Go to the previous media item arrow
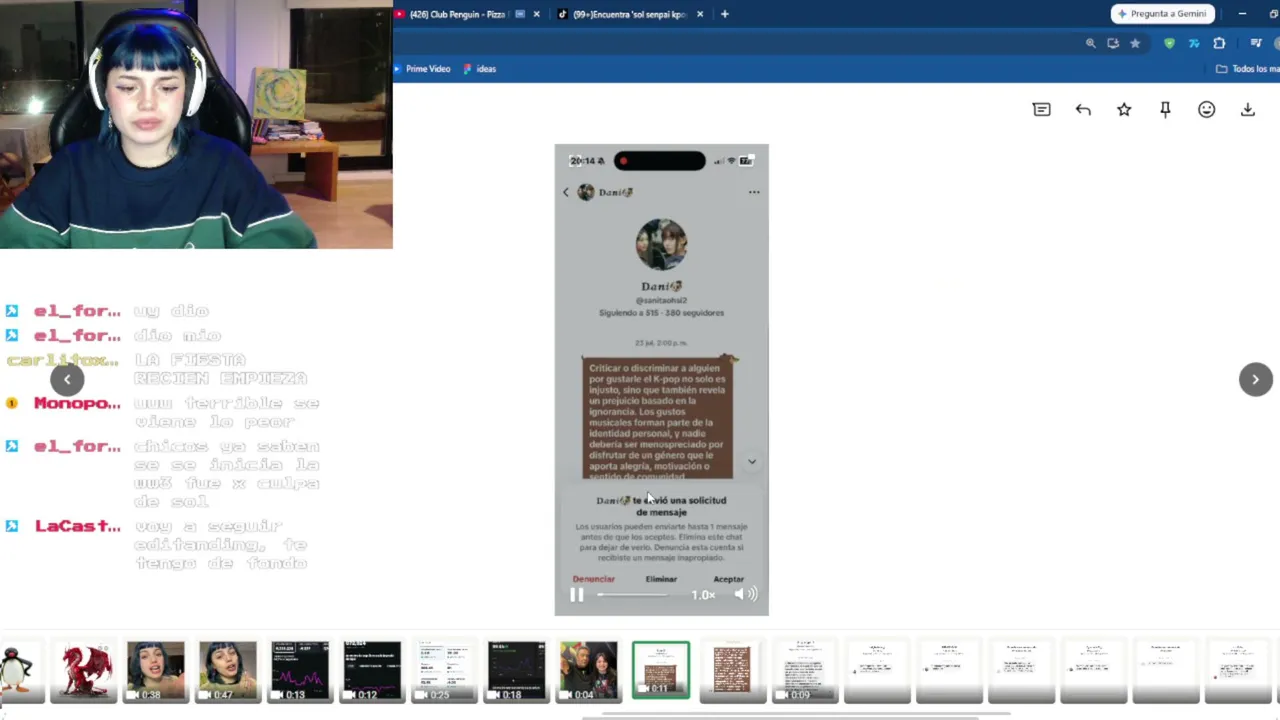 (67, 379)
